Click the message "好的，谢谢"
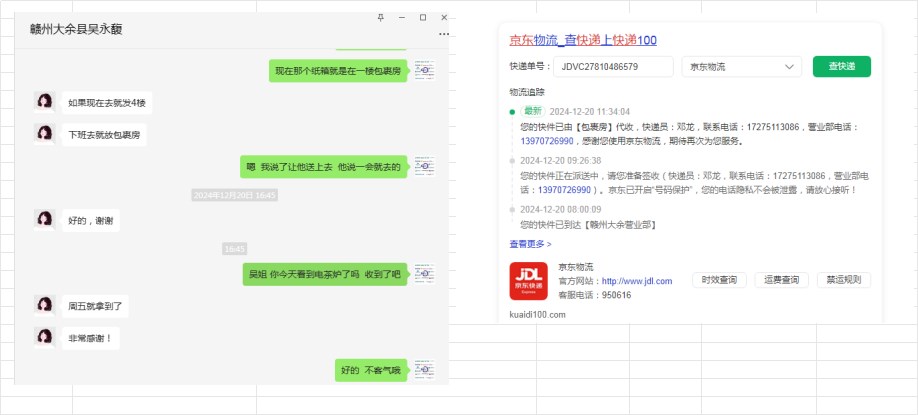 click(x=91, y=221)
